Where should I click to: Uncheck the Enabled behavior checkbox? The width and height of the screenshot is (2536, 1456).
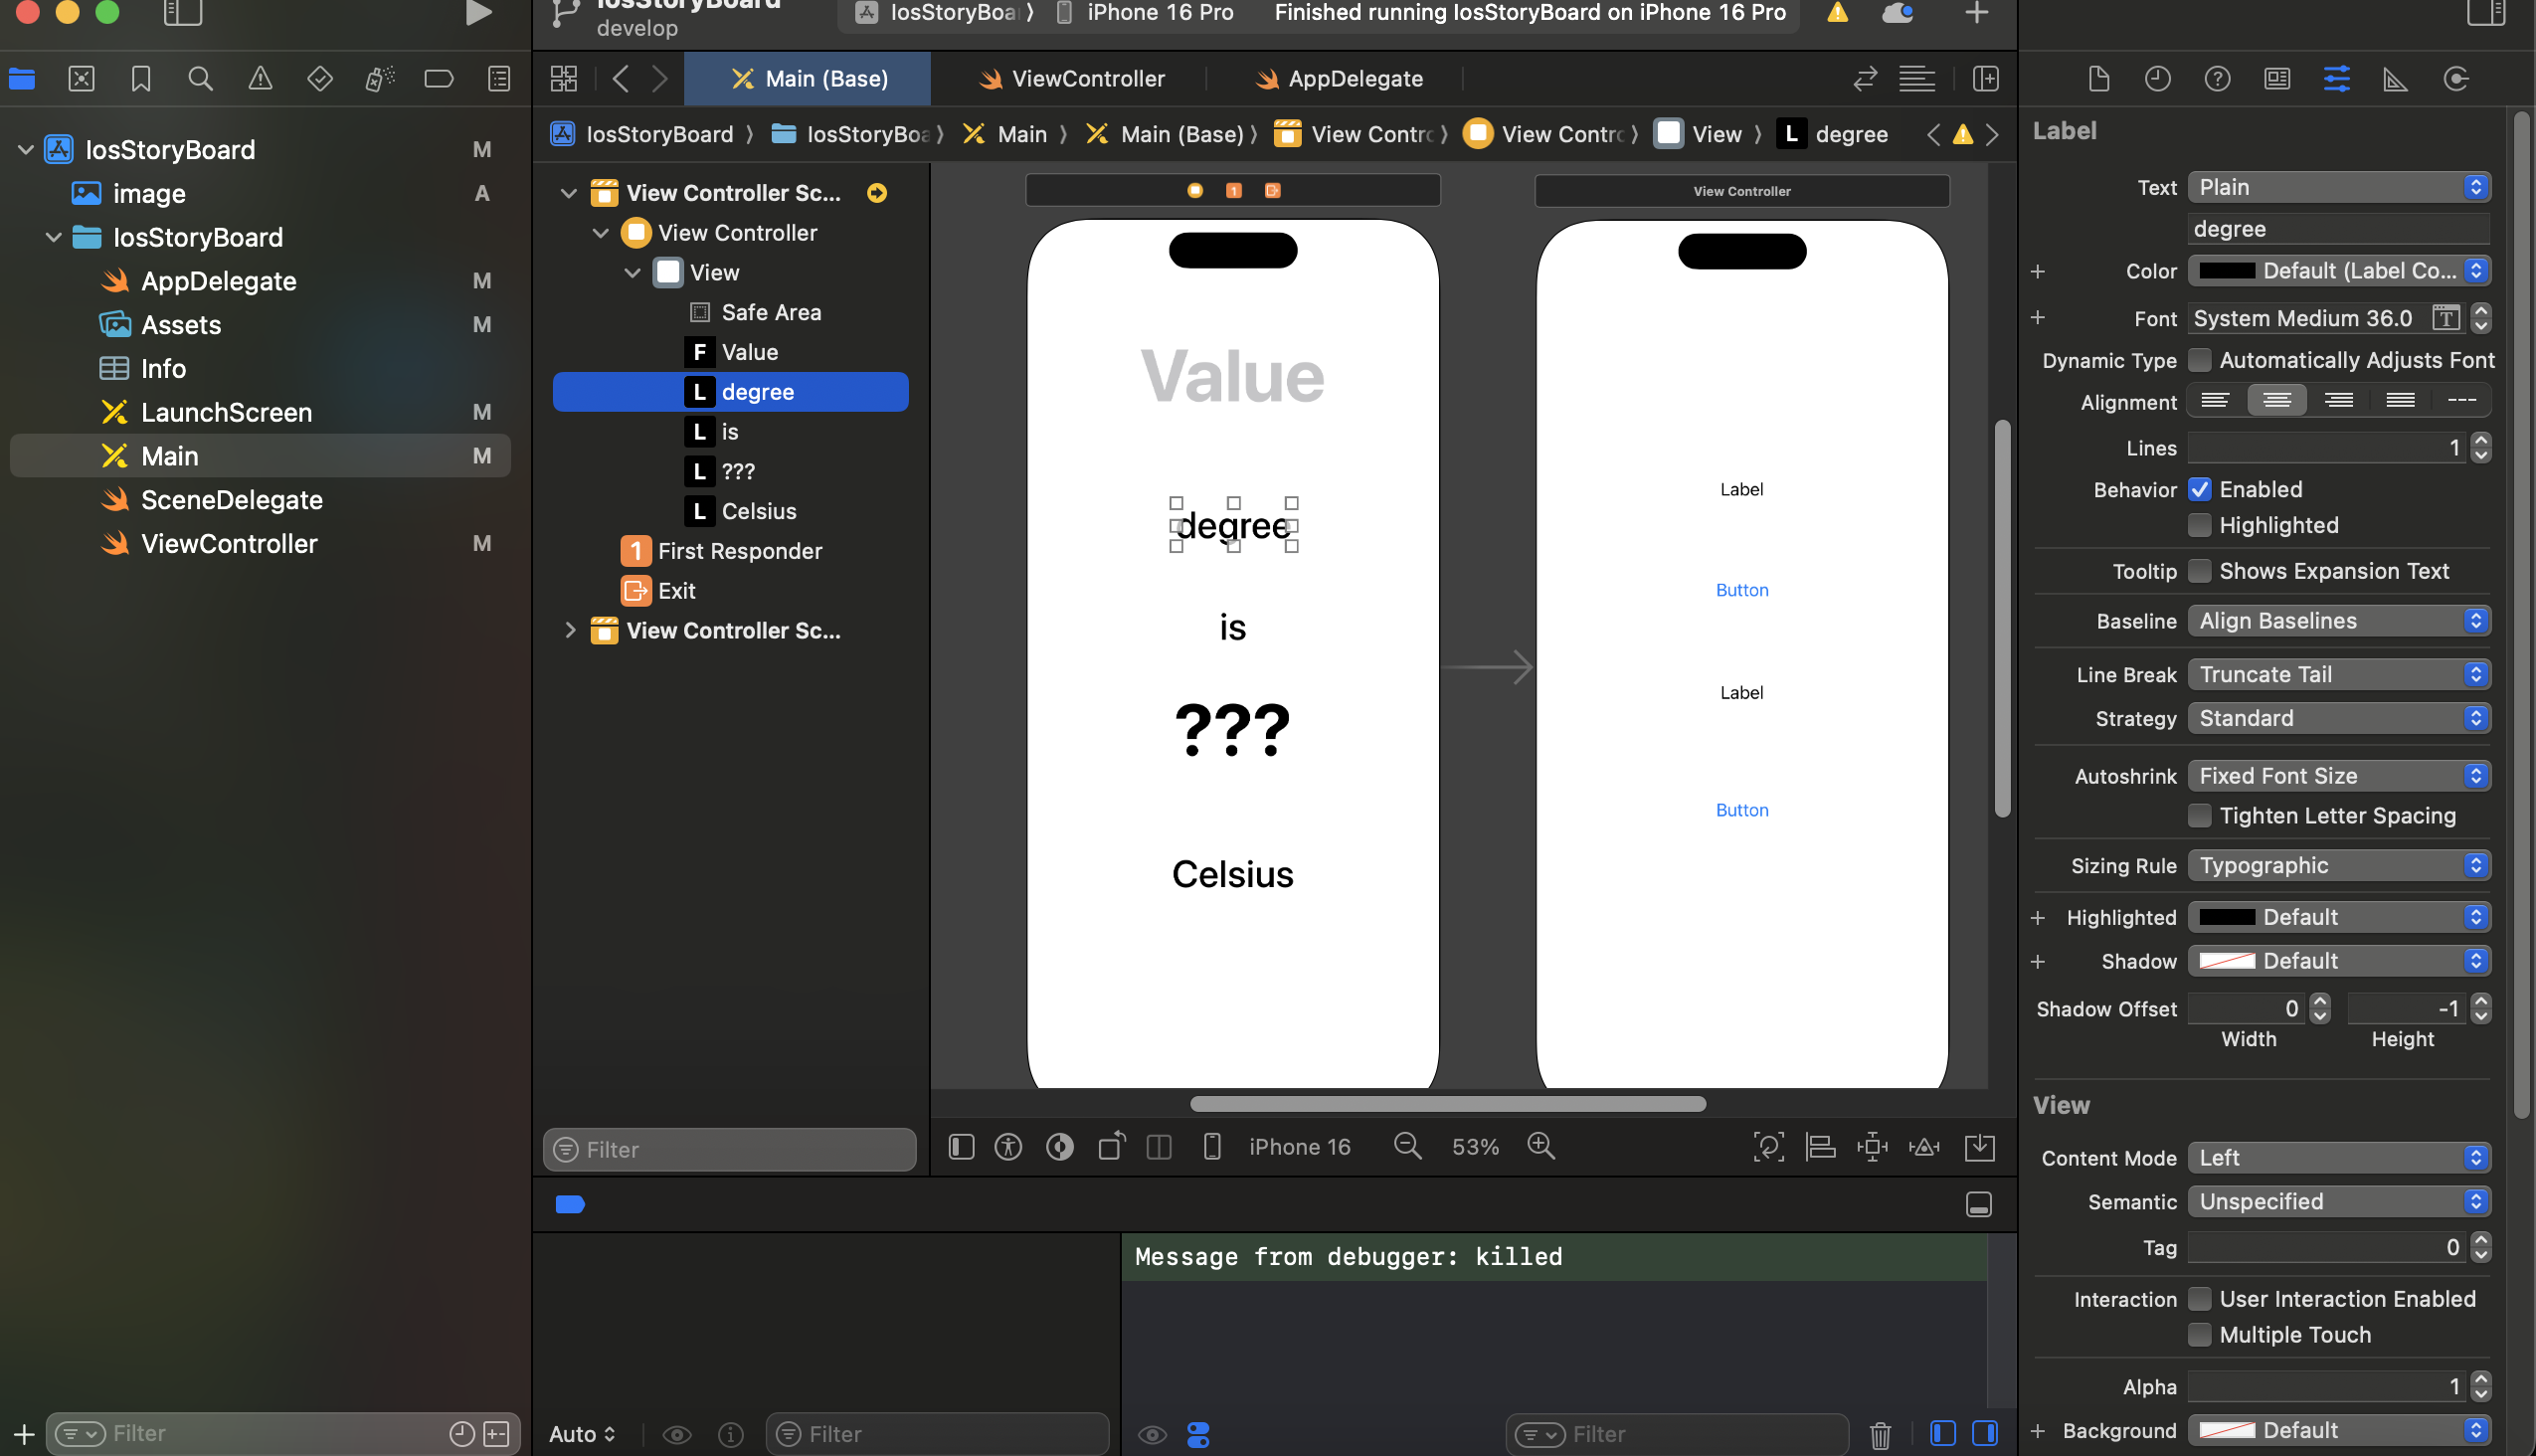point(2200,489)
